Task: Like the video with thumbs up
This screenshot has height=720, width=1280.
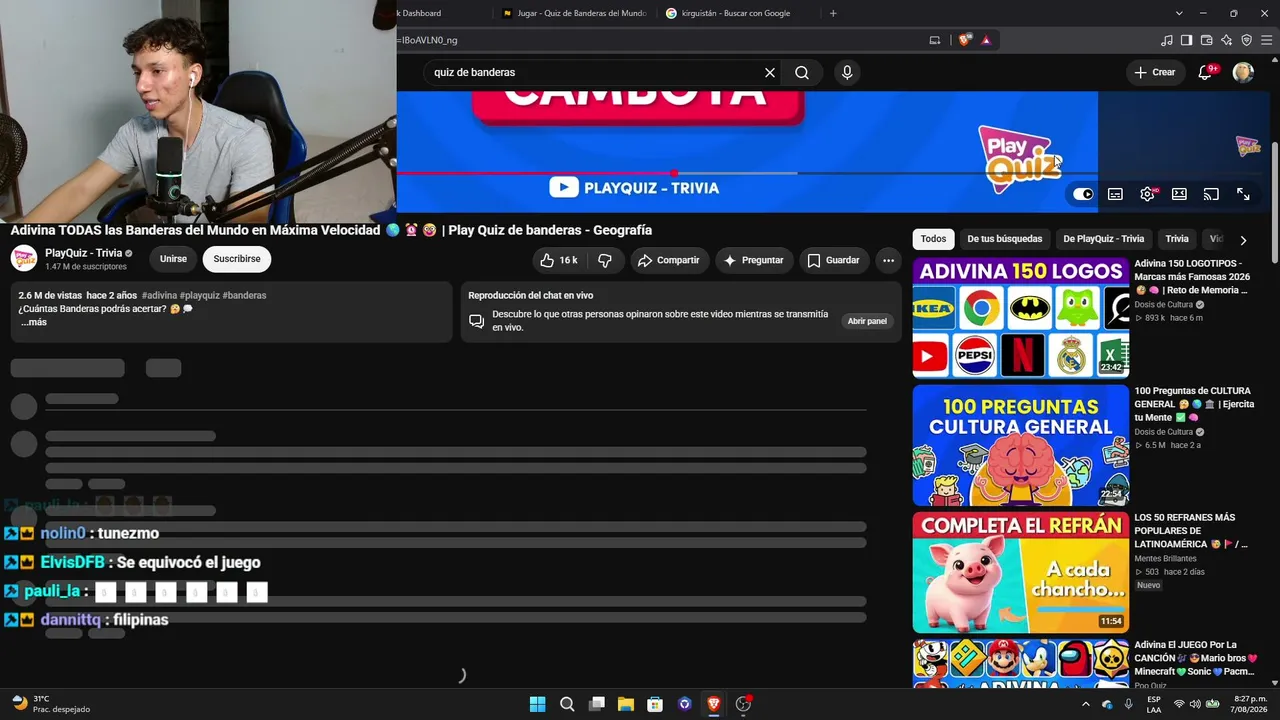Action: click(x=558, y=260)
